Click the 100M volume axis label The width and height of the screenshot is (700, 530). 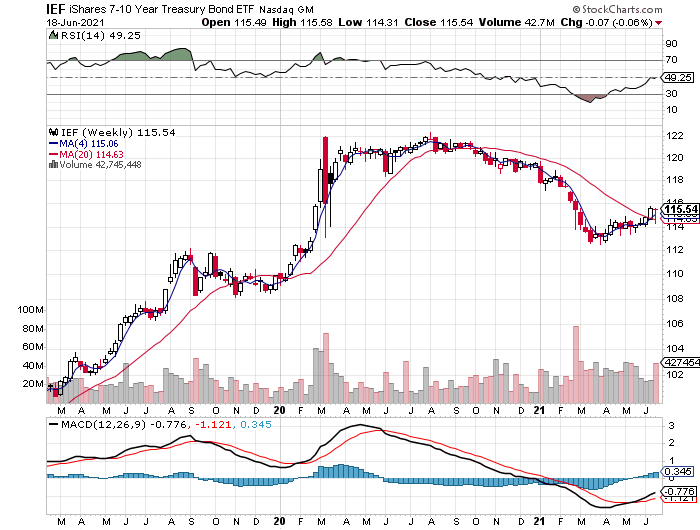point(30,309)
